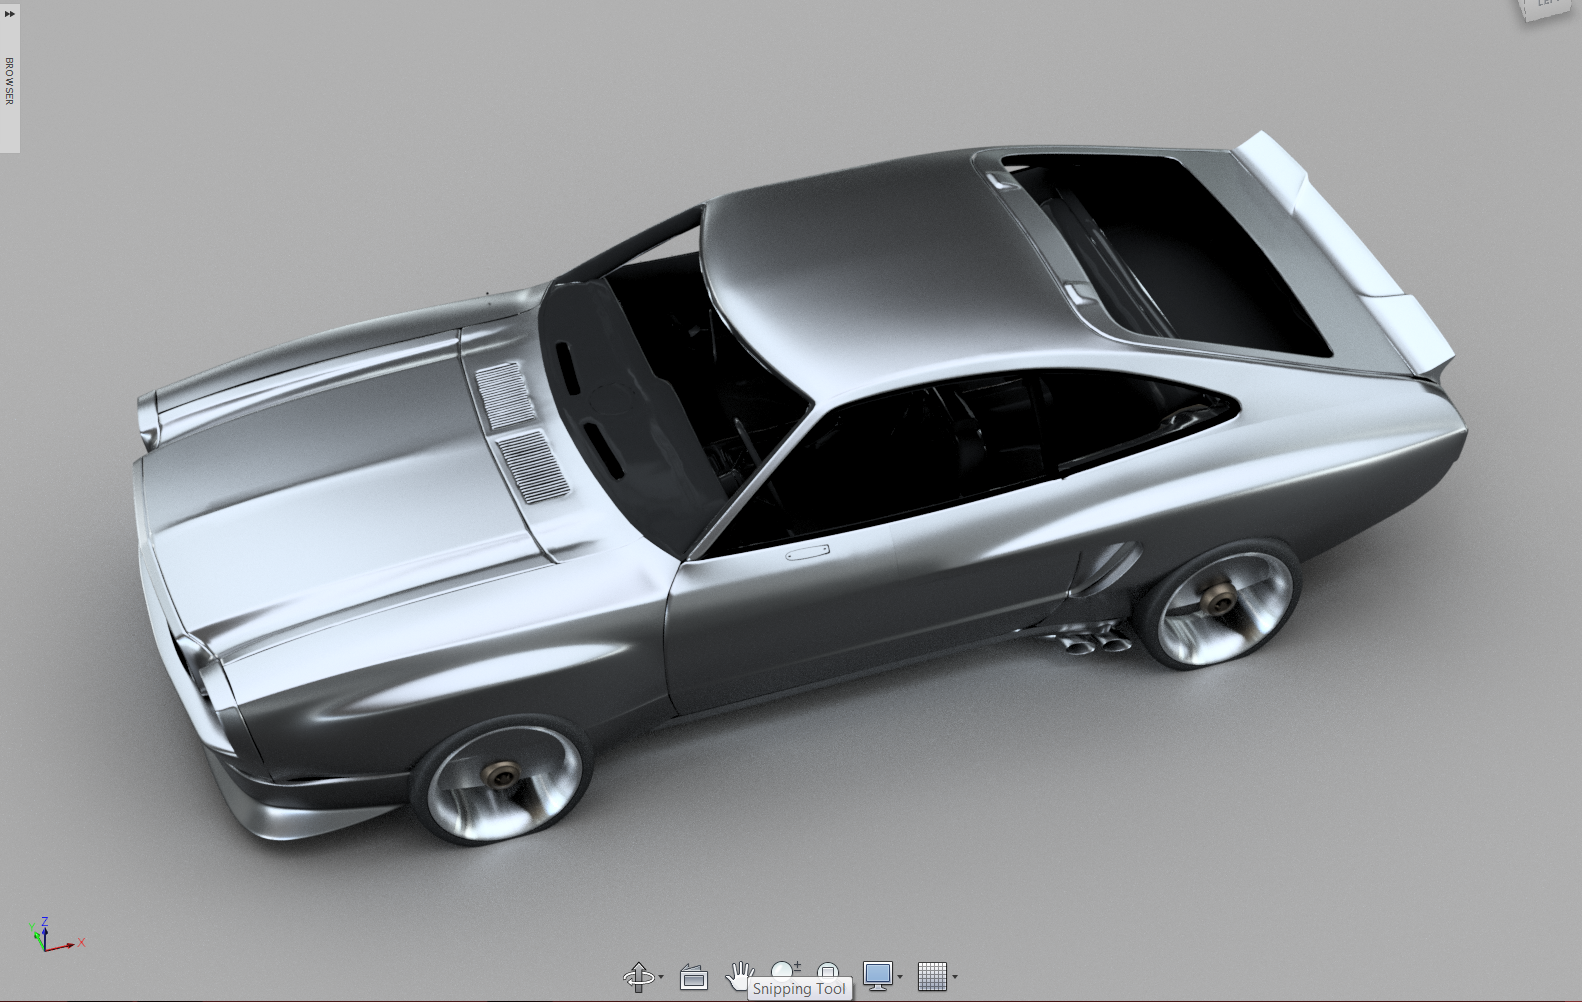Viewport: 1582px width, 1002px height.
Task: Click the XYZ axis indicator
Action: 56,936
